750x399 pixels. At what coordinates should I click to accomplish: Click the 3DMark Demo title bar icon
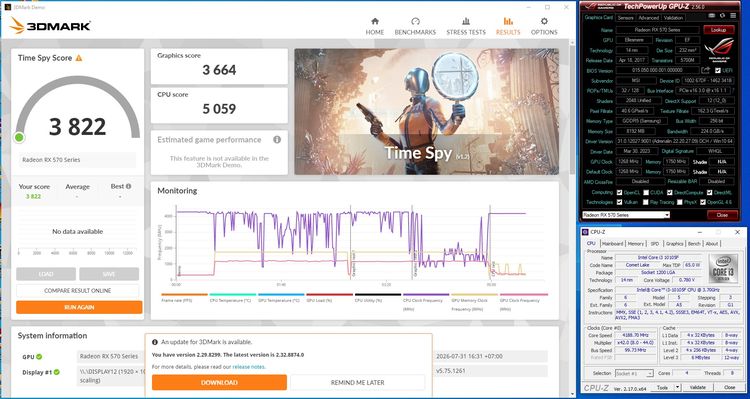pos(8,7)
